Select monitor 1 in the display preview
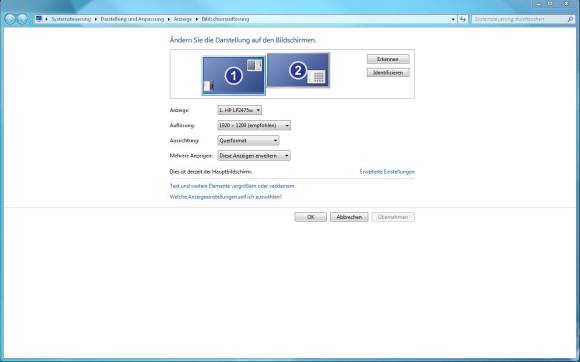Viewport: 580px width, 362px height. click(x=234, y=76)
